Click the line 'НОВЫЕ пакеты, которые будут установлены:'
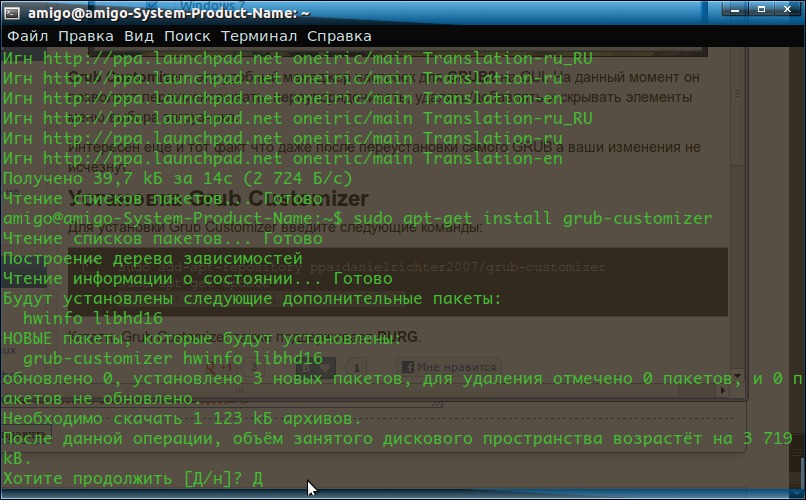This screenshot has height=500, width=806. (202, 339)
